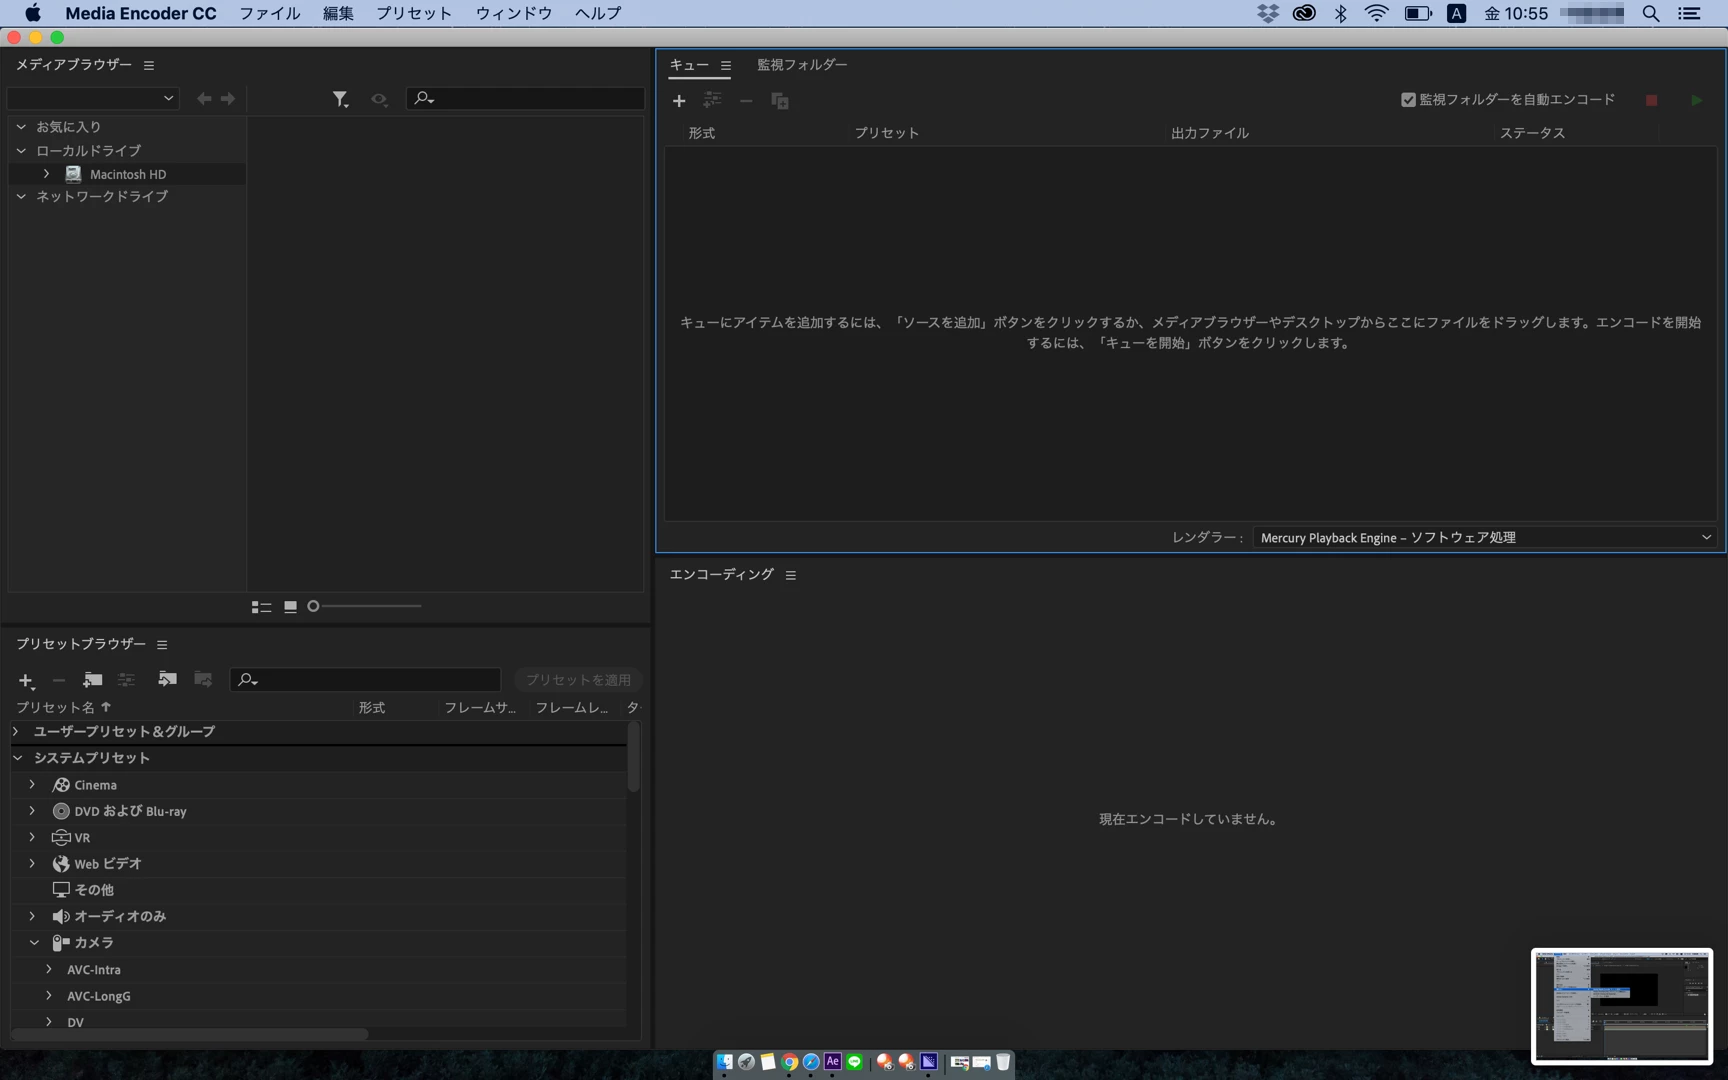Open the media browser path dropdown
Image resolution: width=1728 pixels, height=1080 pixels.
[x=92, y=98]
